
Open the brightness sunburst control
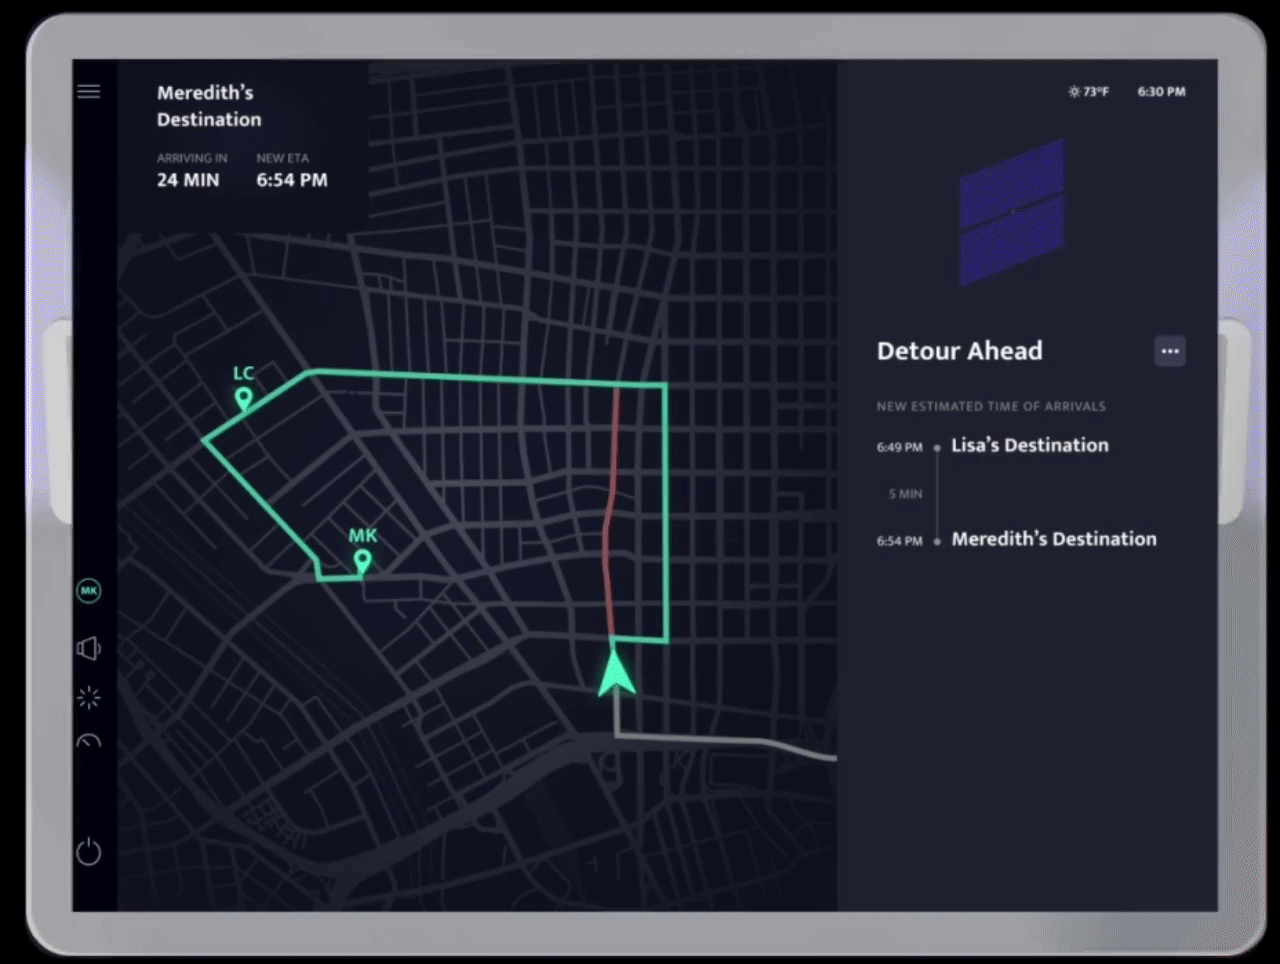click(89, 697)
